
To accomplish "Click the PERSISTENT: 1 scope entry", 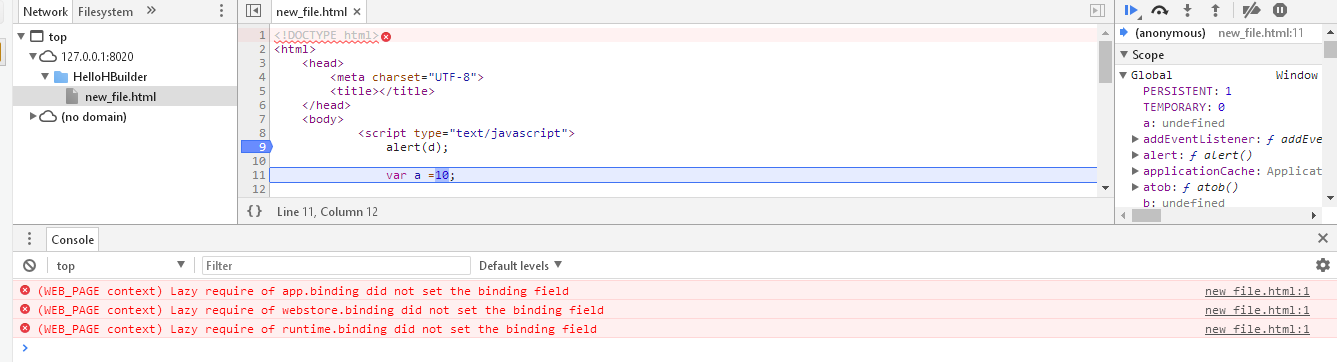I will pos(1187,91).
